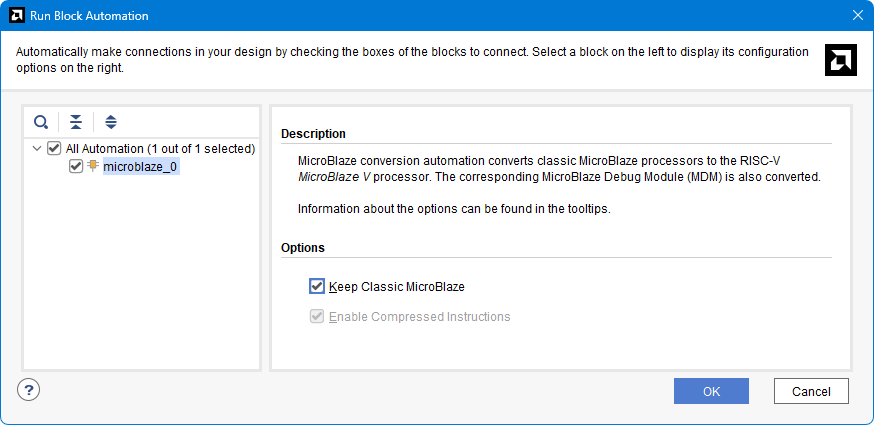Click the AMD logo in title bar

click(17, 15)
